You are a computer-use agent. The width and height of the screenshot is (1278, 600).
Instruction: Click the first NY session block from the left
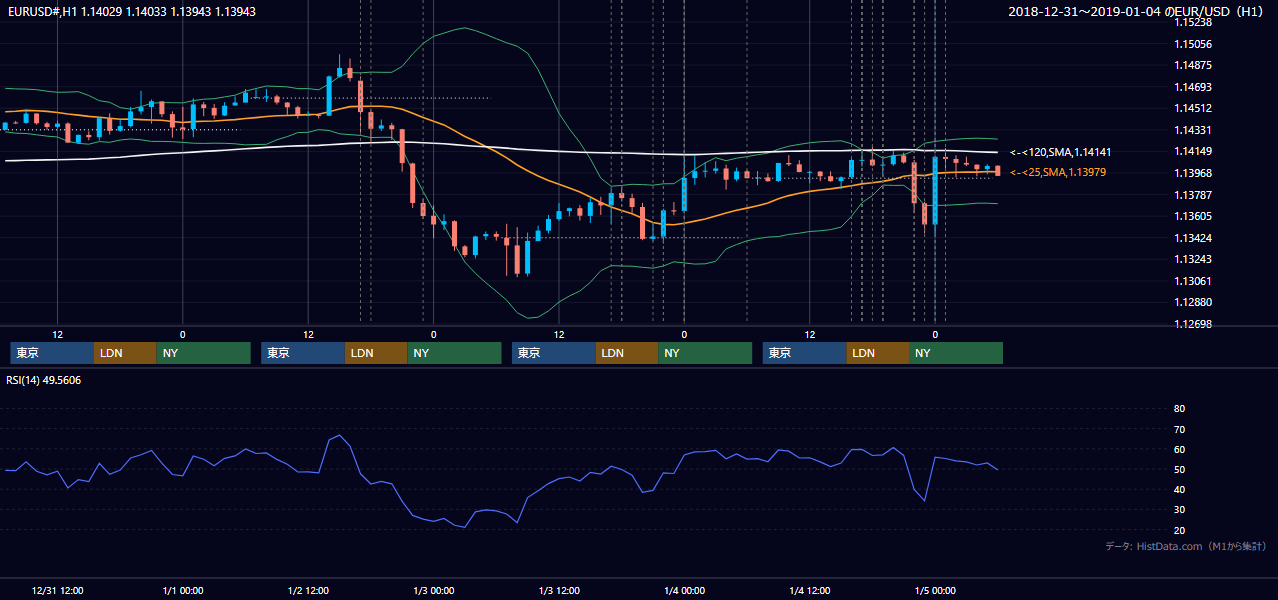click(203, 353)
